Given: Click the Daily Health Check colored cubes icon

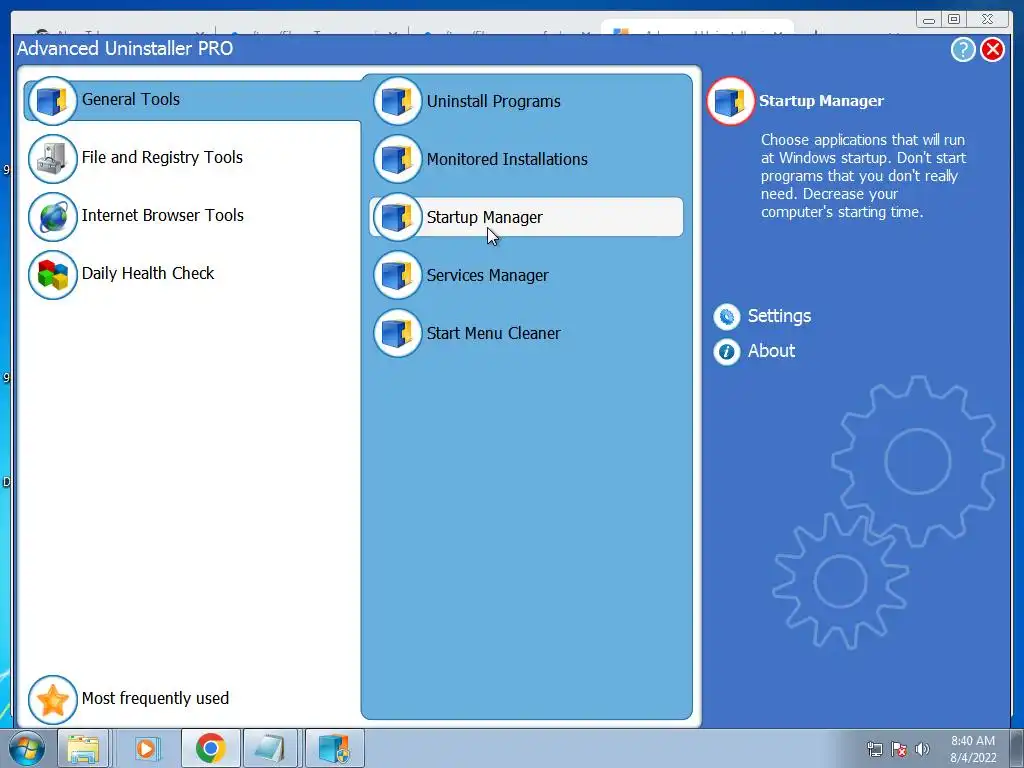Looking at the screenshot, I should tap(52, 275).
